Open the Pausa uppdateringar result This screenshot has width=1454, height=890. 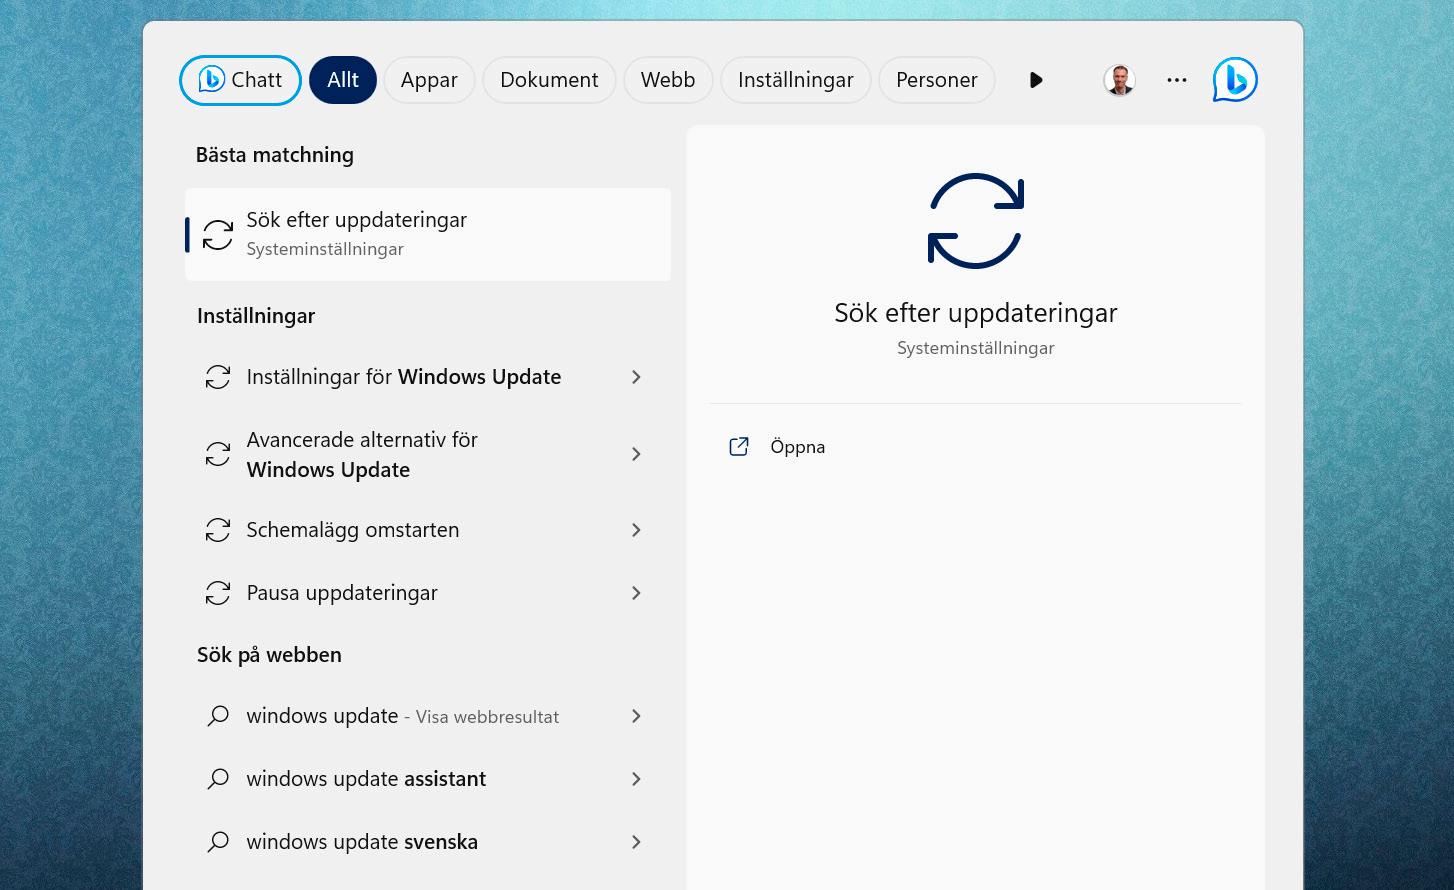(x=428, y=593)
